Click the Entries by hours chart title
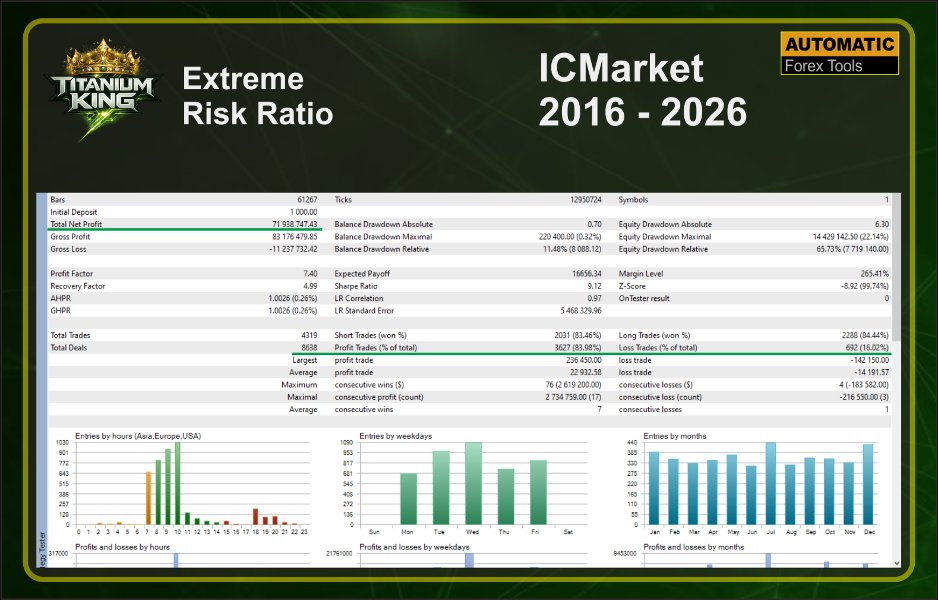 (138, 436)
